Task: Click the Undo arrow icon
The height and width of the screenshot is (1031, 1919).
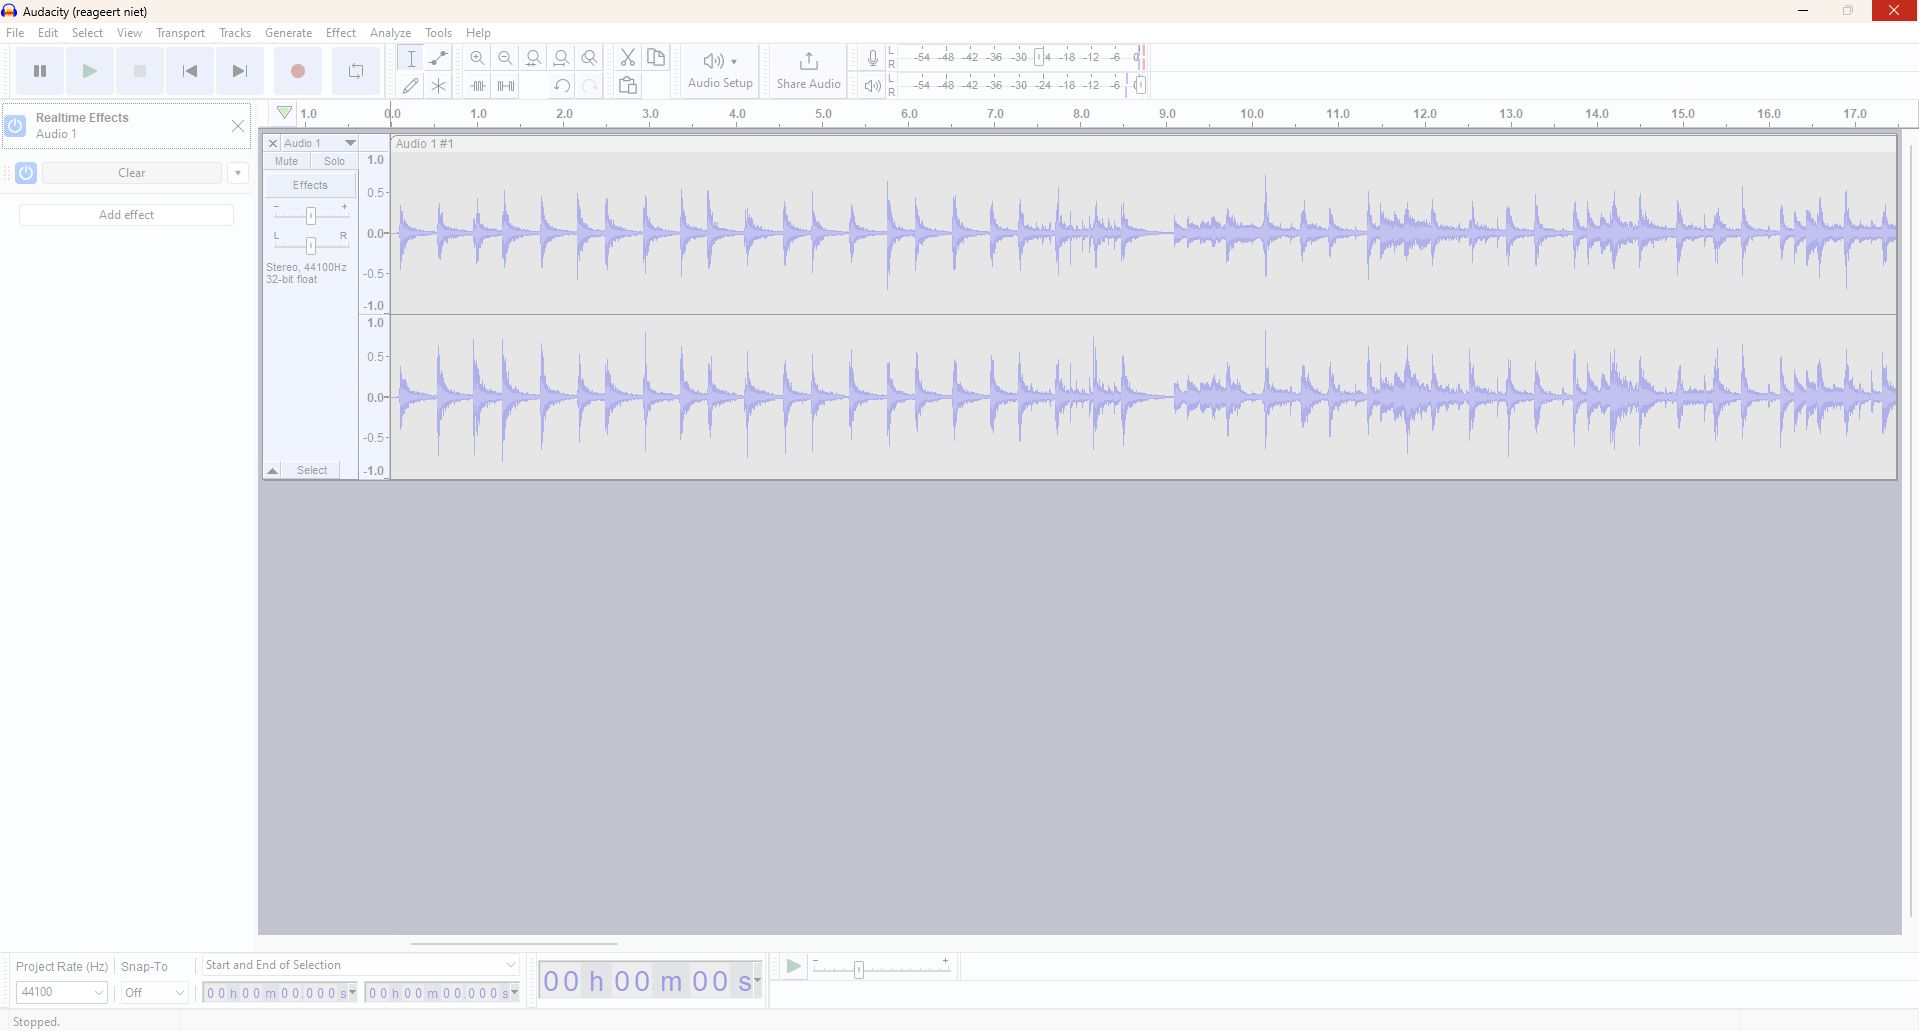Action: click(562, 86)
